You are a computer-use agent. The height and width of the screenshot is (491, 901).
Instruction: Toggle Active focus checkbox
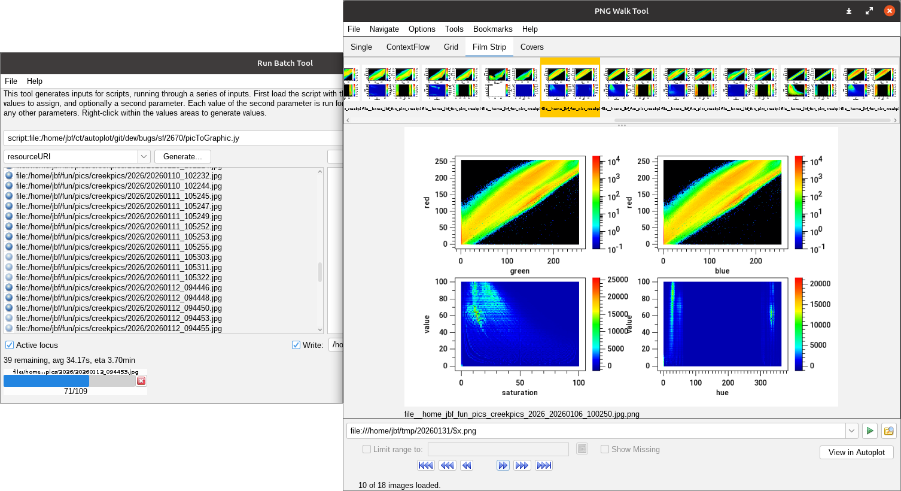10,345
